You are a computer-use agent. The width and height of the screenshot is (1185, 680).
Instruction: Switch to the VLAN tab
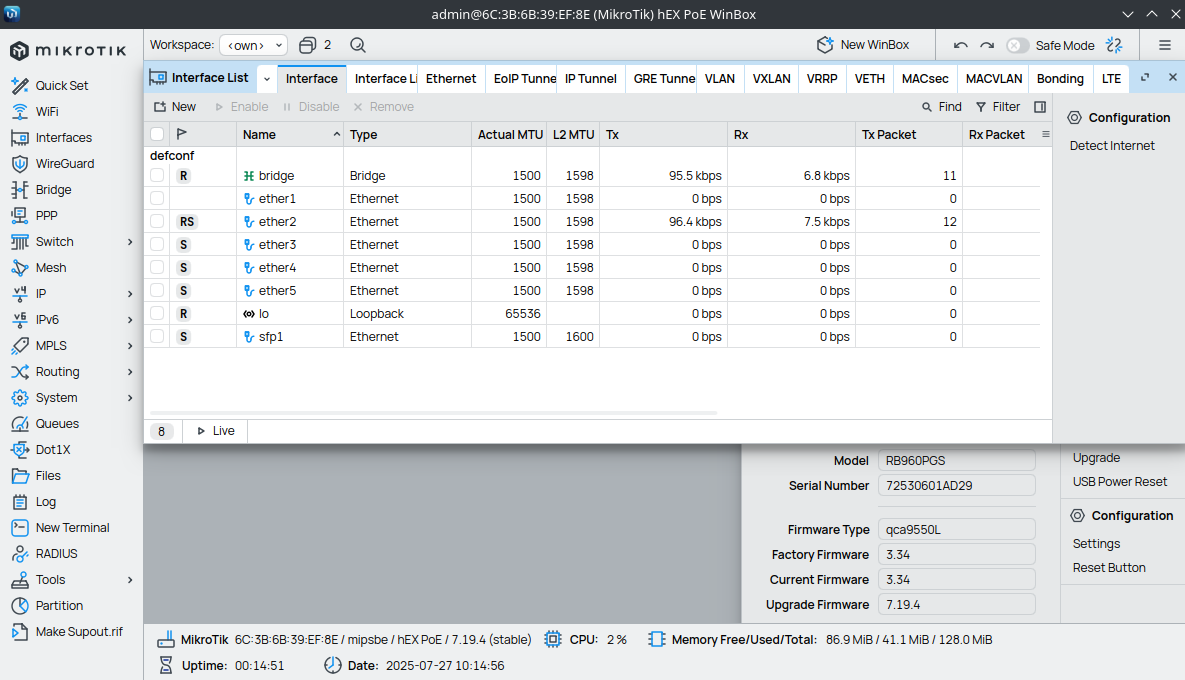click(x=719, y=79)
